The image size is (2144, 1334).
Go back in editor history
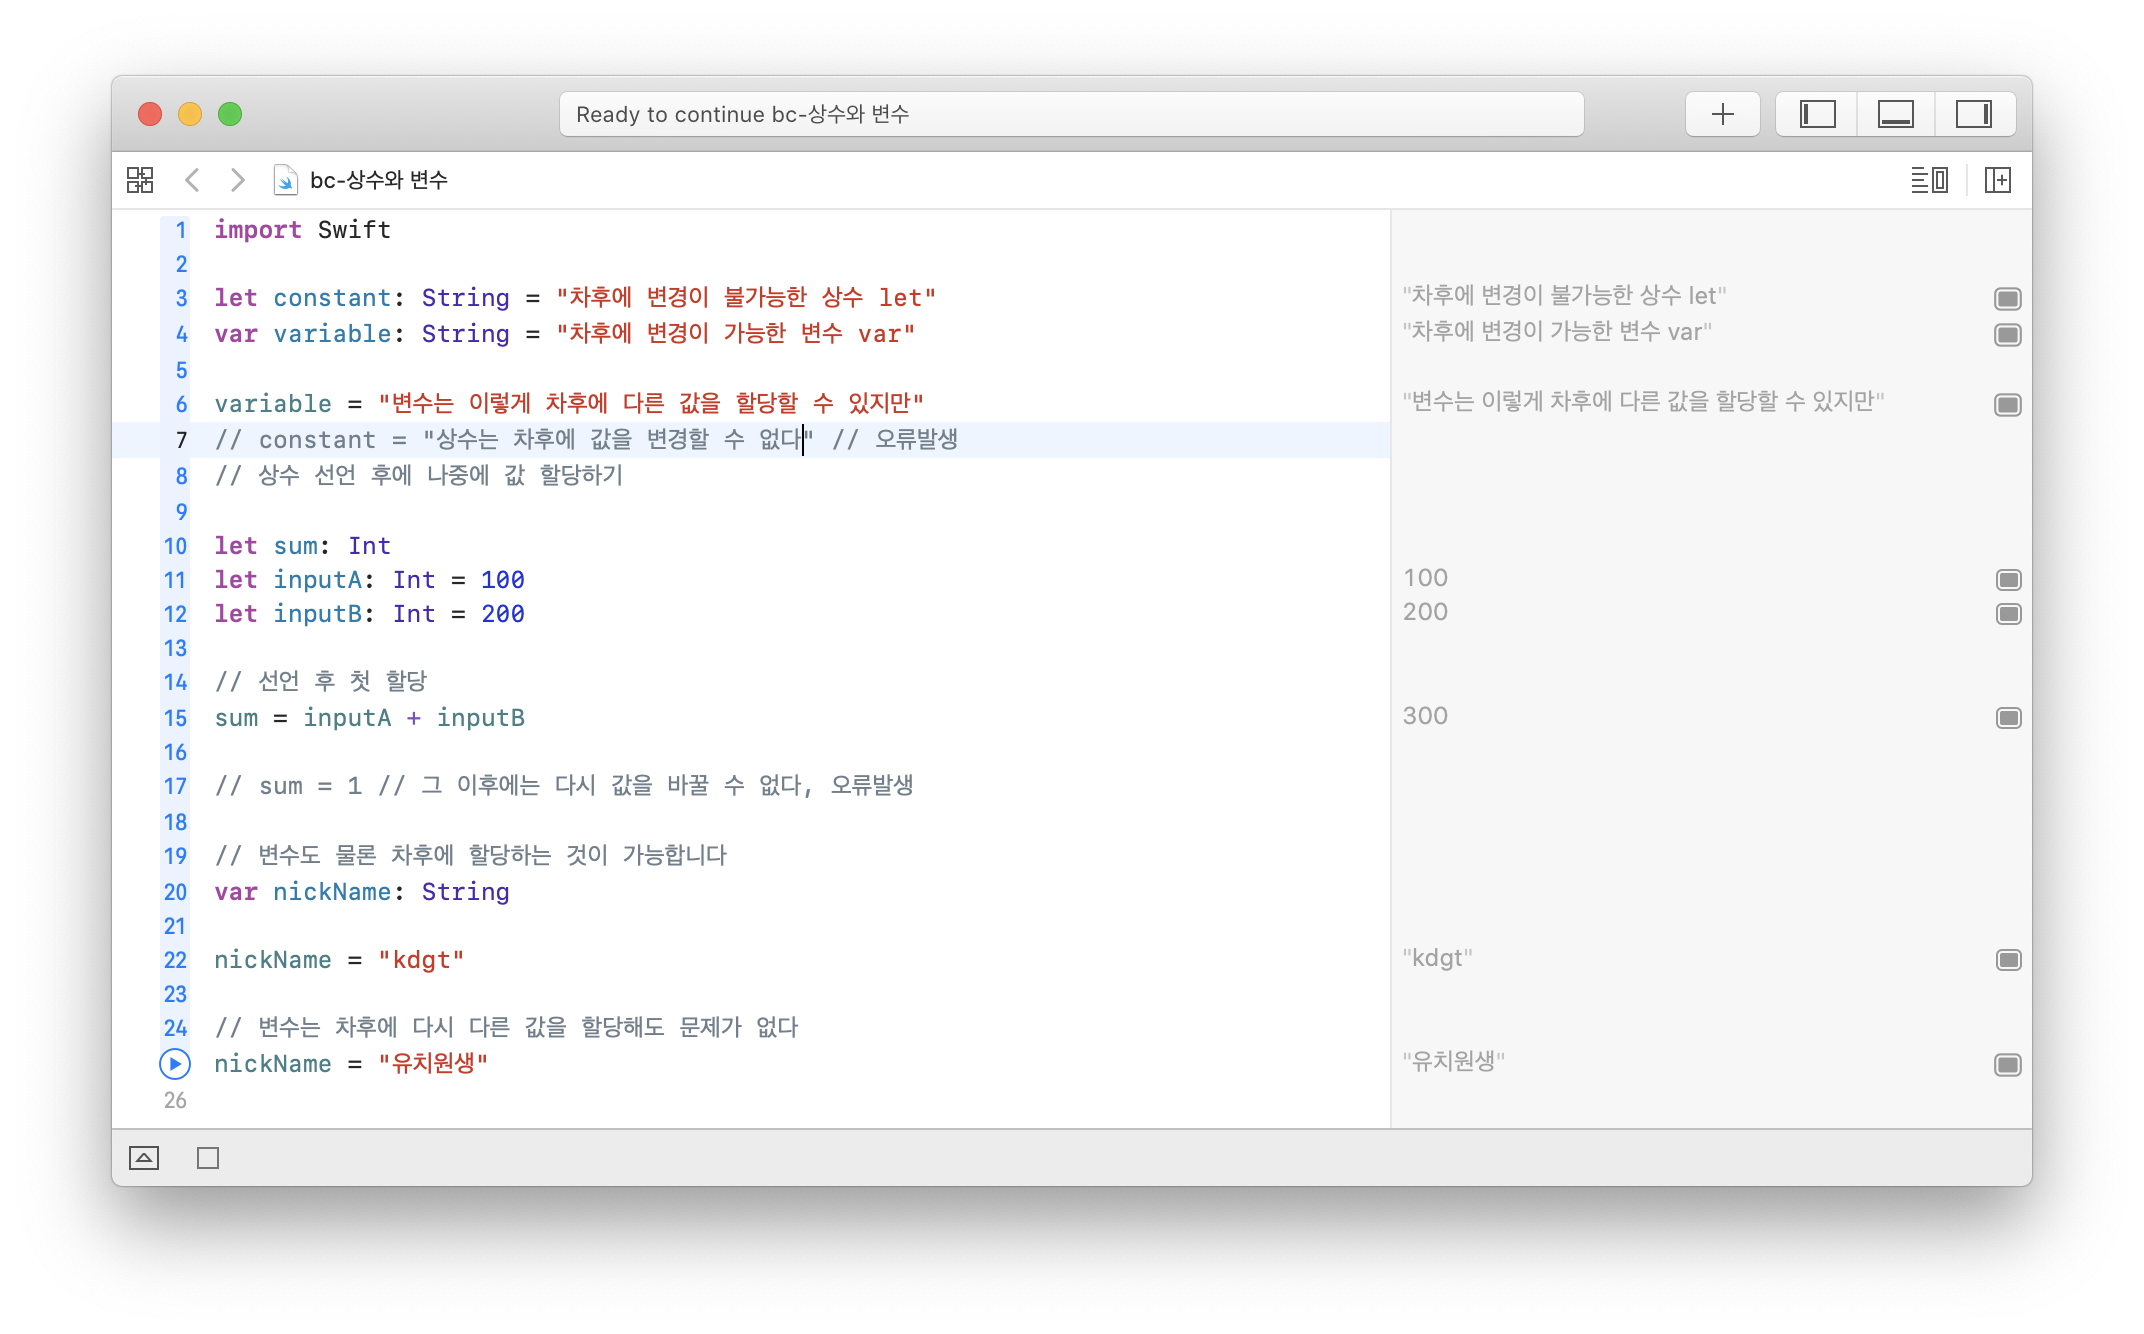coord(193,180)
